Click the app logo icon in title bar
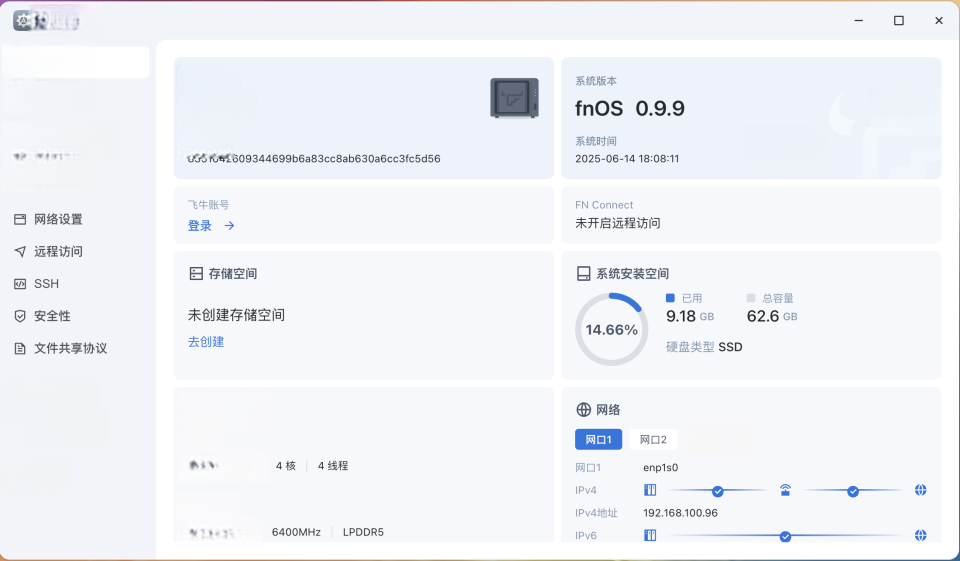The height and width of the screenshot is (561, 960). 23,21
